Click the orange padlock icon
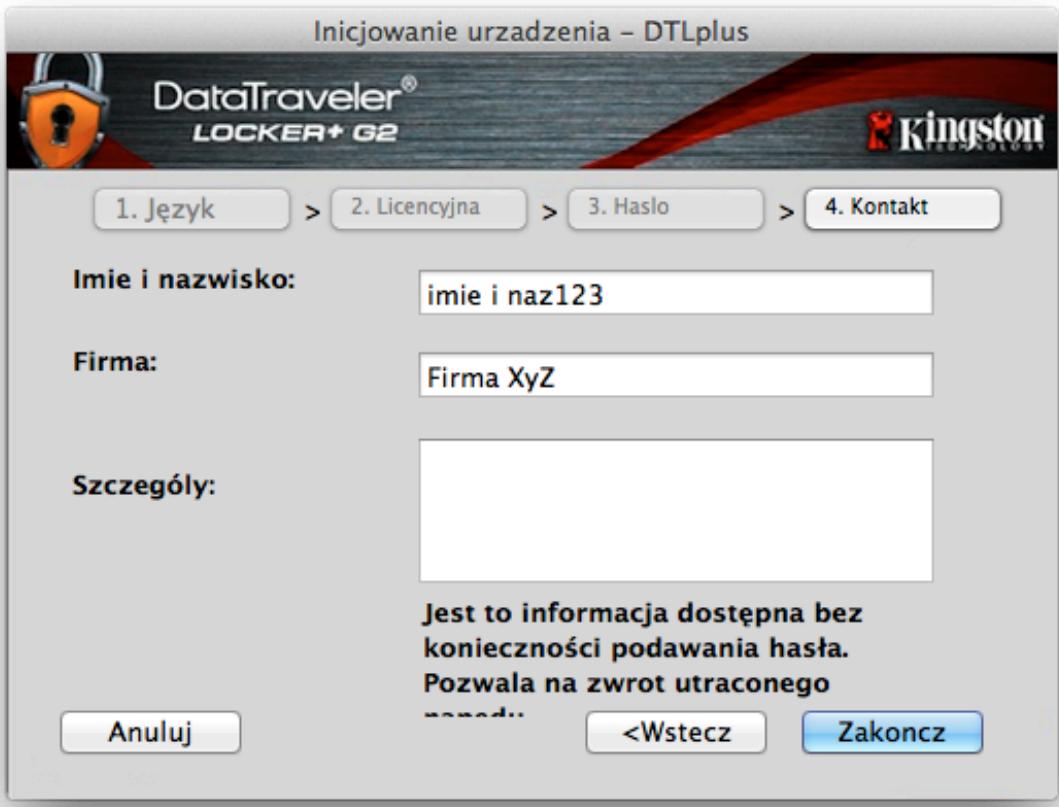Viewport: 1059px width, 807px height. click(x=62, y=111)
